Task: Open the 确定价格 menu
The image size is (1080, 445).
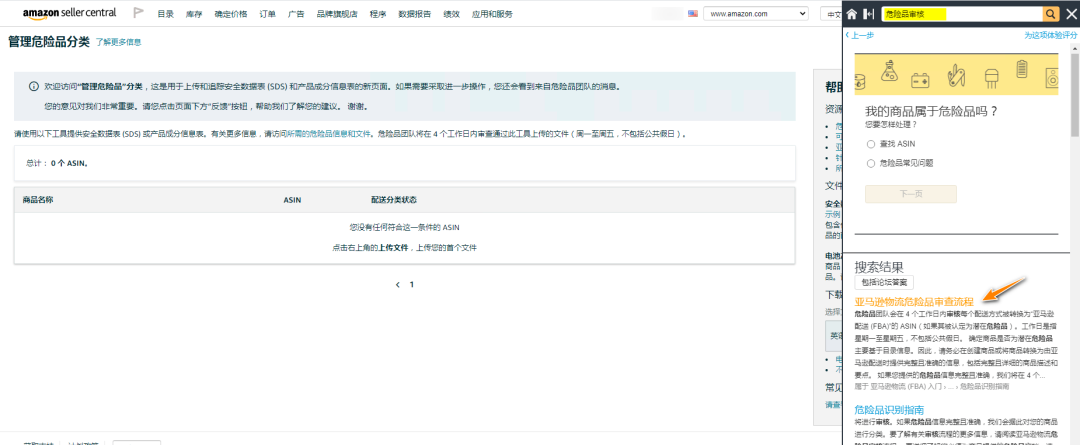Action: 231,14
